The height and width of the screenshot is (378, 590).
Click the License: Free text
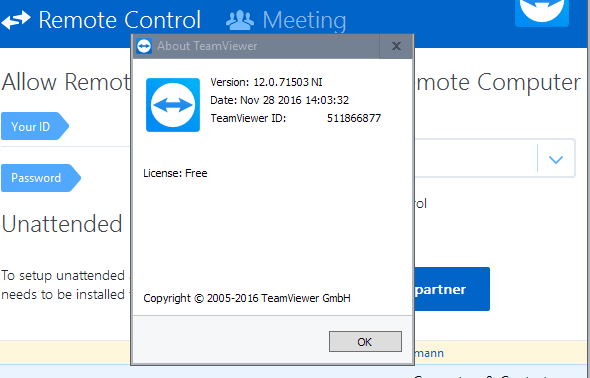175,173
